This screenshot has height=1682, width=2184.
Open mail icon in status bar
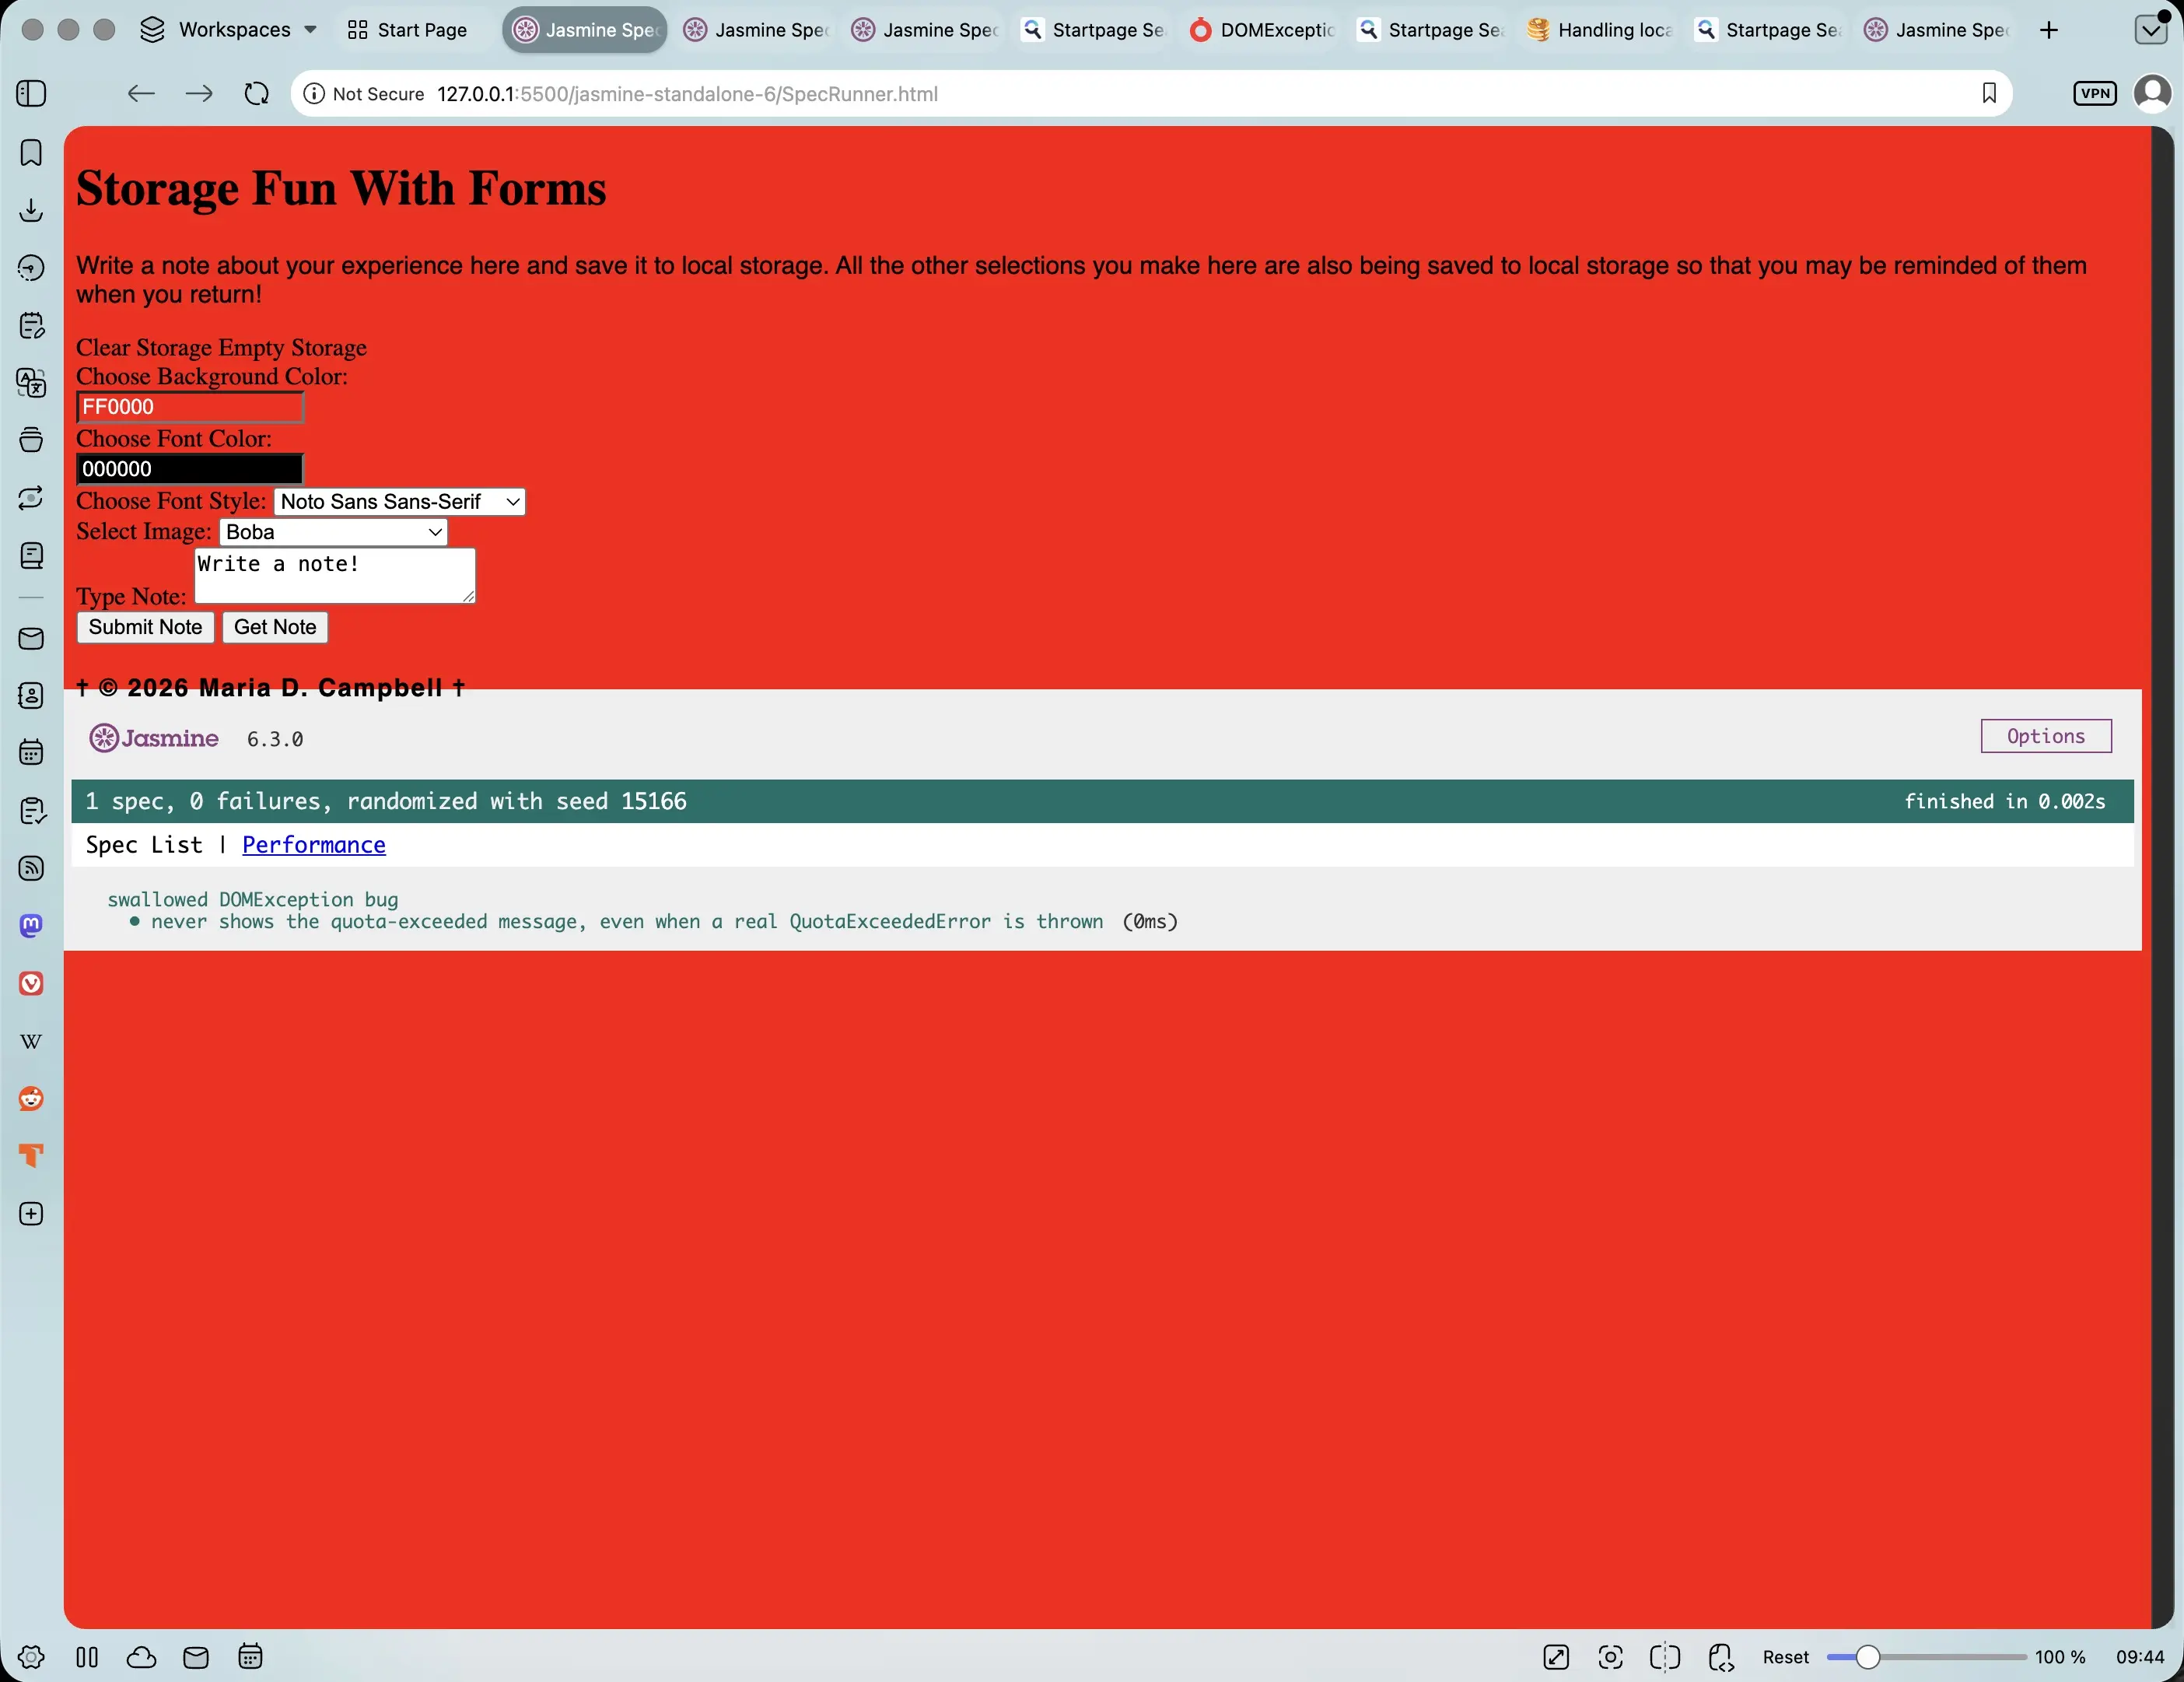tap(196, 1657)
